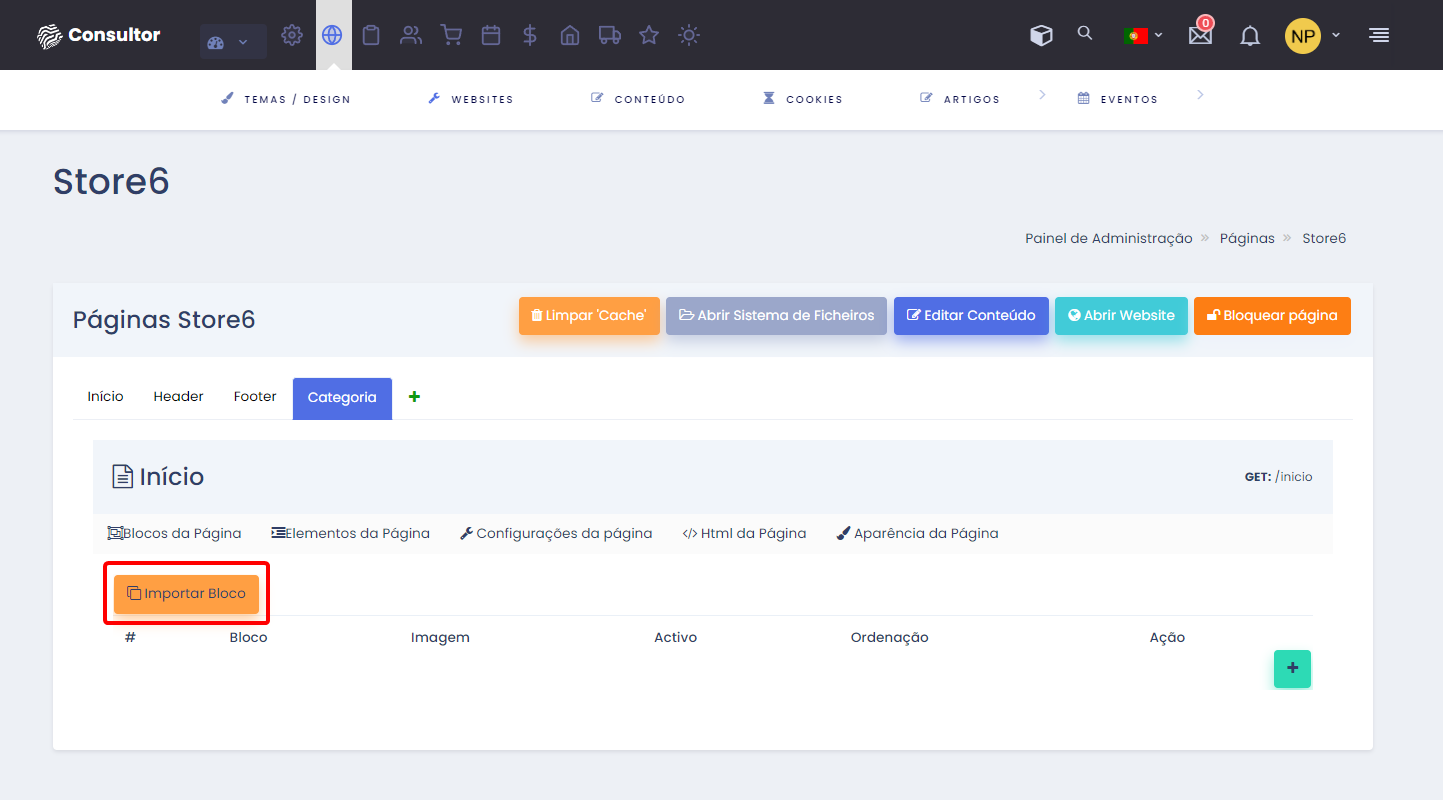This screenshot has height=800, width=1443.
Task: Click the Bloco column header
Action: [248, 637]
